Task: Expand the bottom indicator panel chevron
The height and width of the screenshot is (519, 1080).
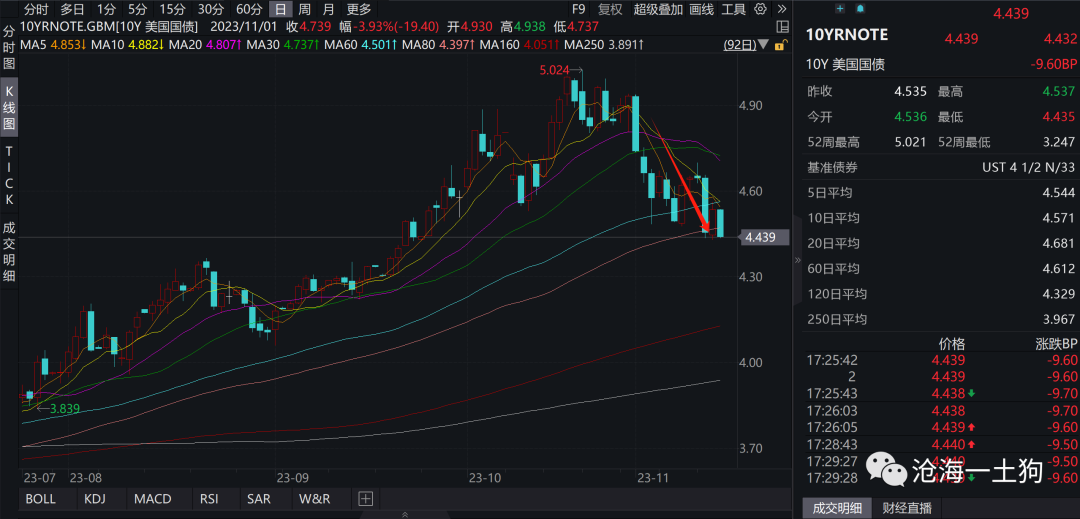Action: (x=404, y=513)
